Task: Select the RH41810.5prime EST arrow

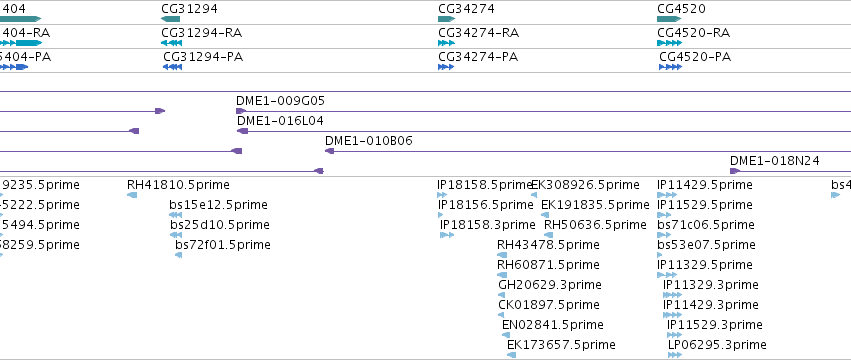Action: point(132,195)
